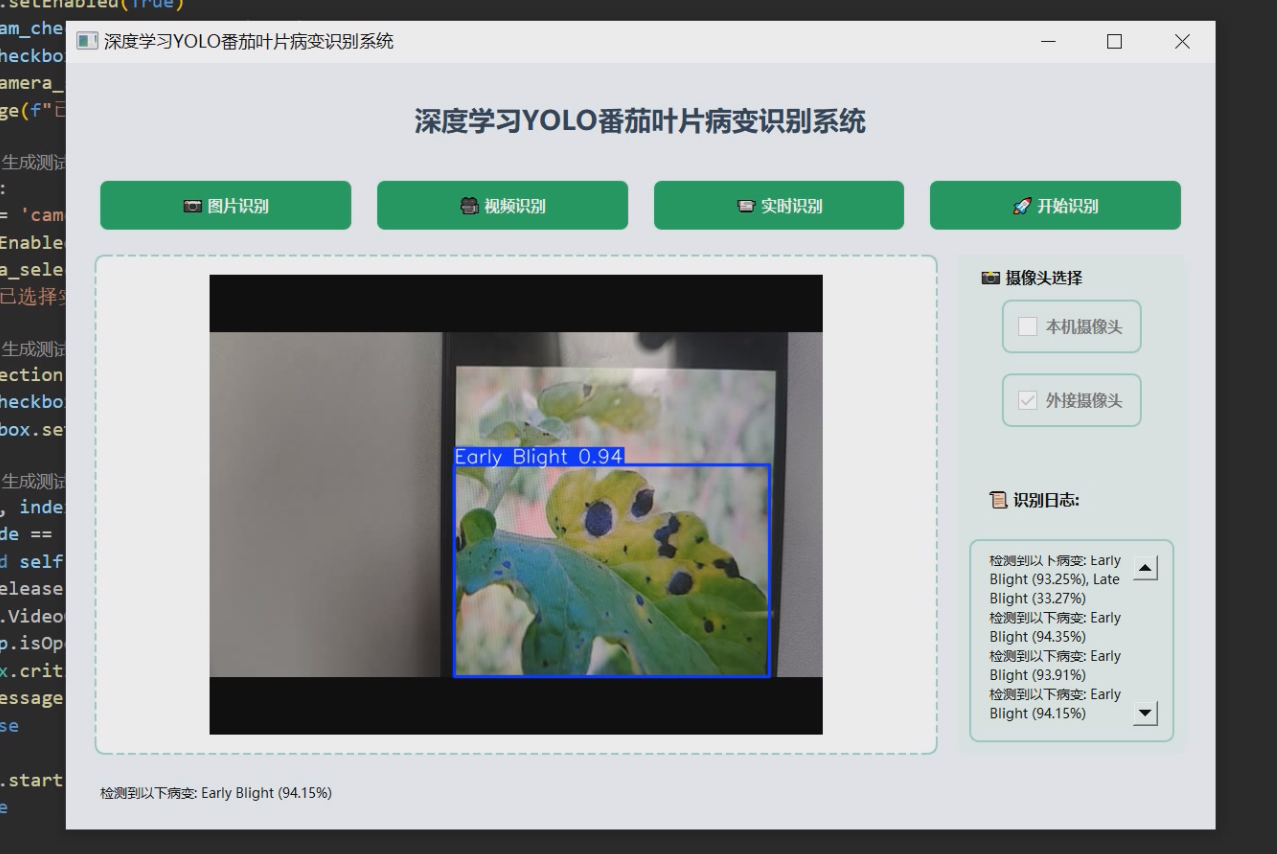Screen dimensions: 1277x854
Task: Close the YOLO recognition window
Action: click(x=1182, y=41)
